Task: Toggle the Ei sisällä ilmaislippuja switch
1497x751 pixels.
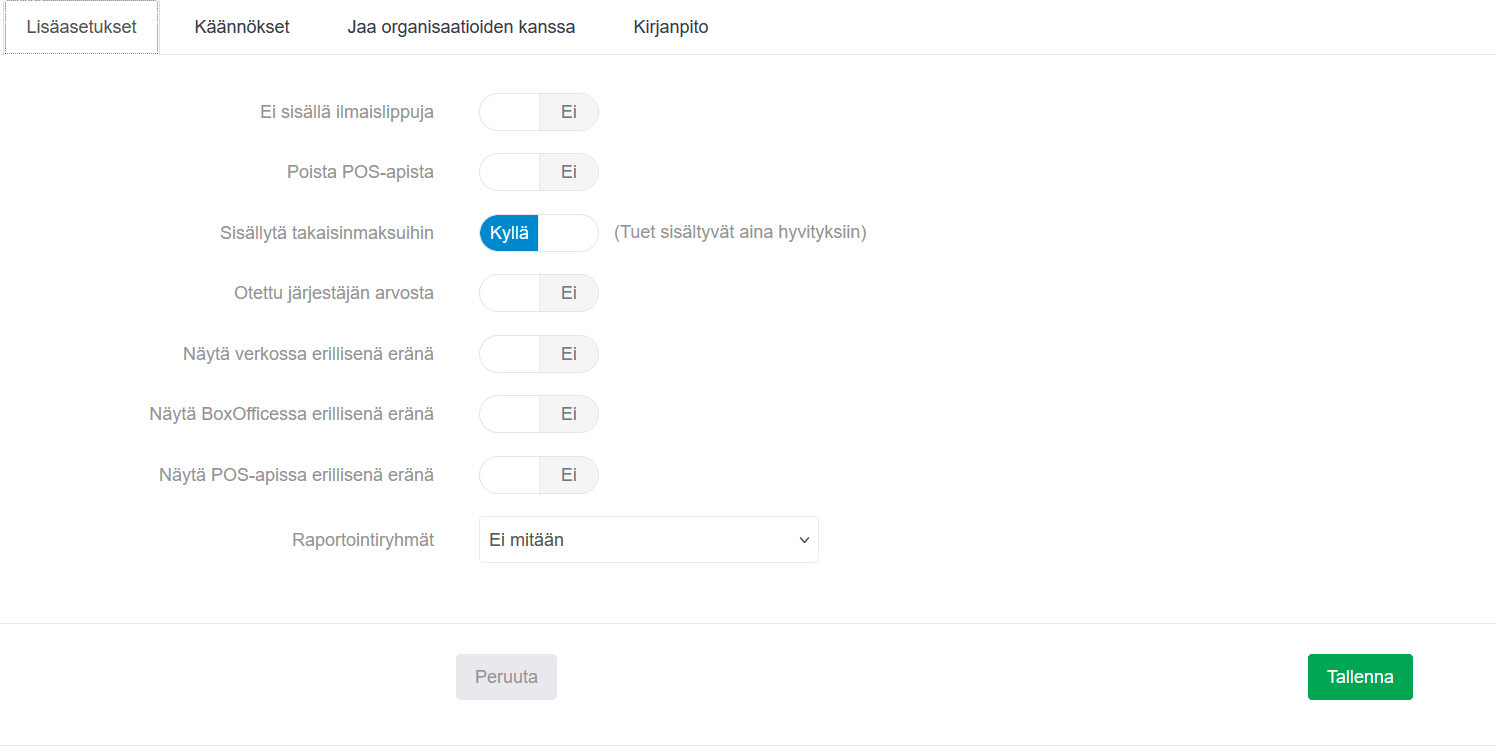Action: (539, 112)
